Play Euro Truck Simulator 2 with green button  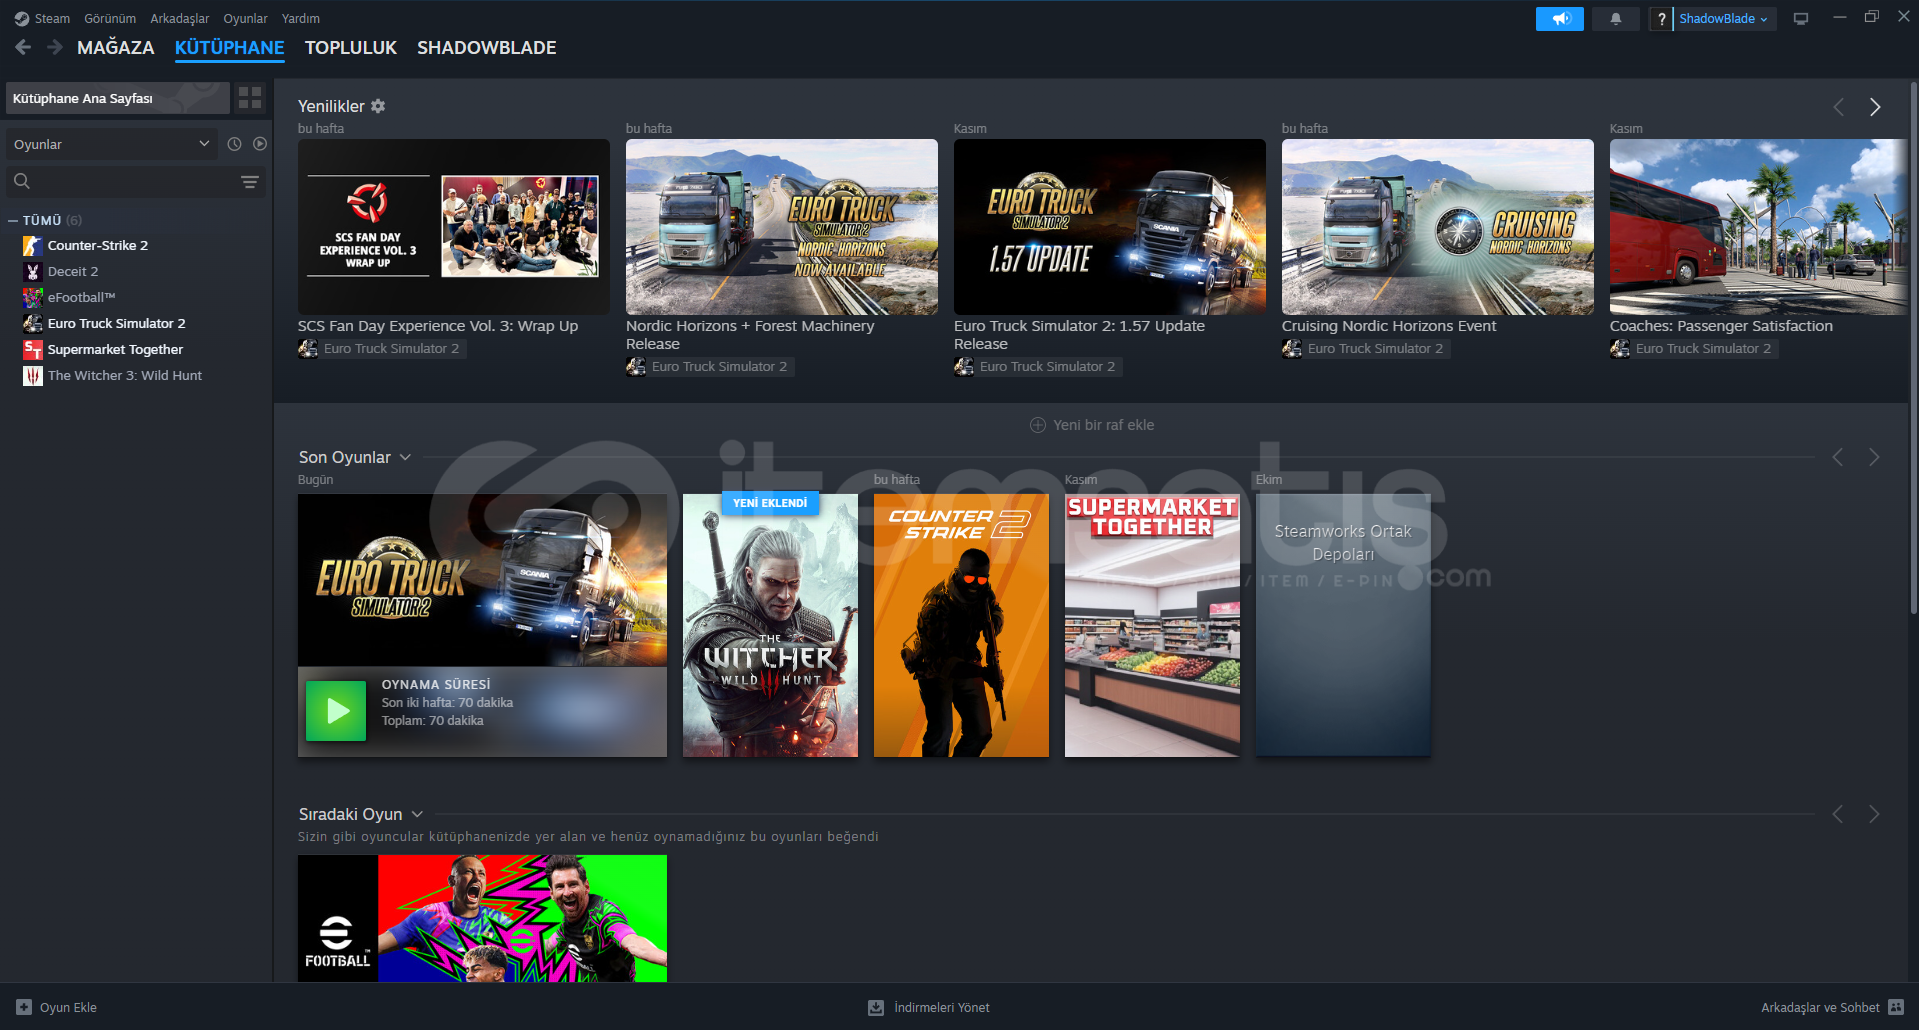point(336,711)
